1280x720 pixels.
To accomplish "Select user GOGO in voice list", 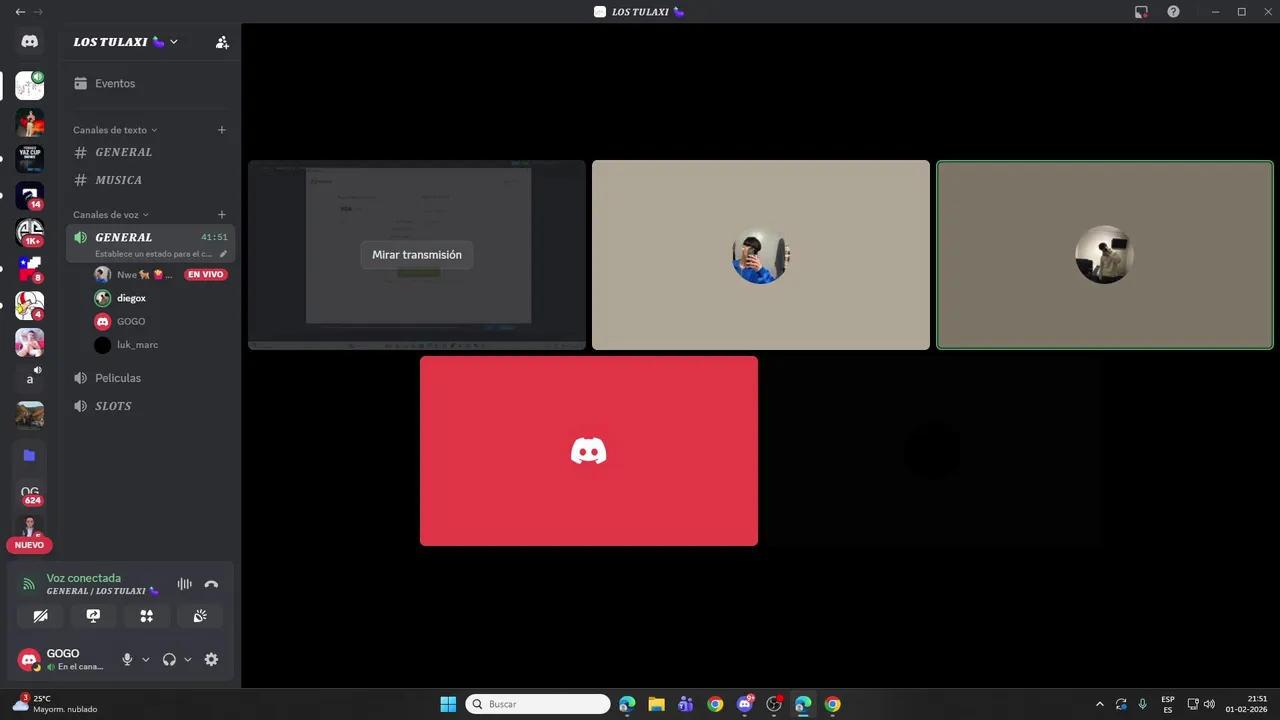I will pos(160,321).
